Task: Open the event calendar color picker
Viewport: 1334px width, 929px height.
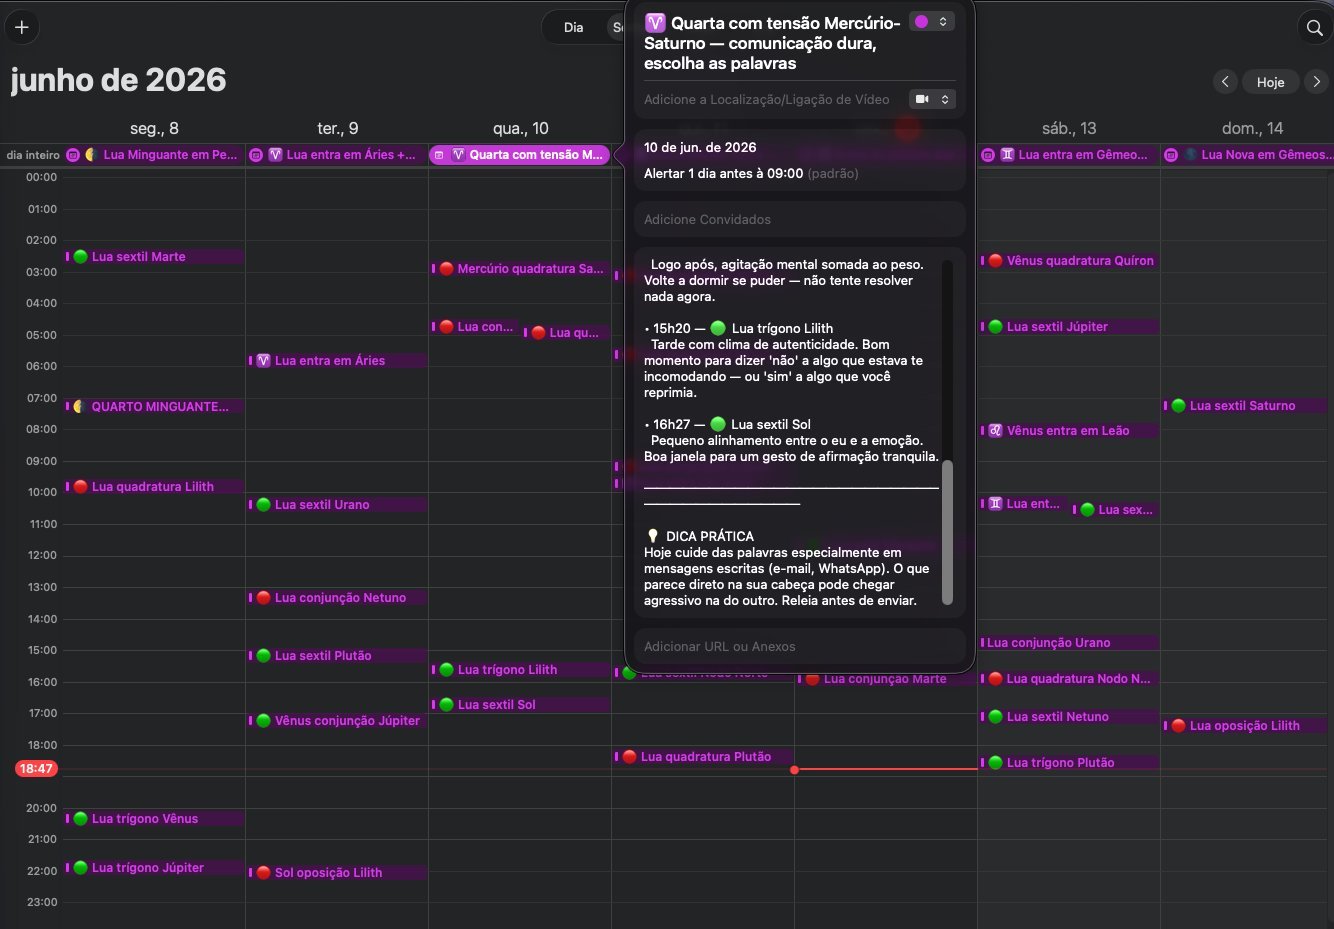Action: point(931,21)
